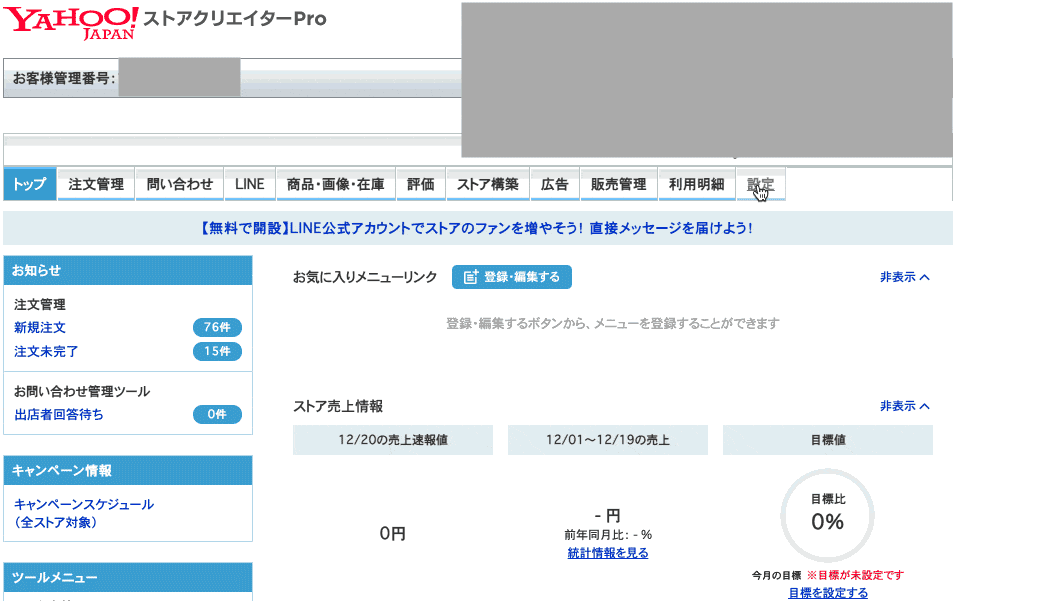Click the 登録・編集する register icon button

514,277
